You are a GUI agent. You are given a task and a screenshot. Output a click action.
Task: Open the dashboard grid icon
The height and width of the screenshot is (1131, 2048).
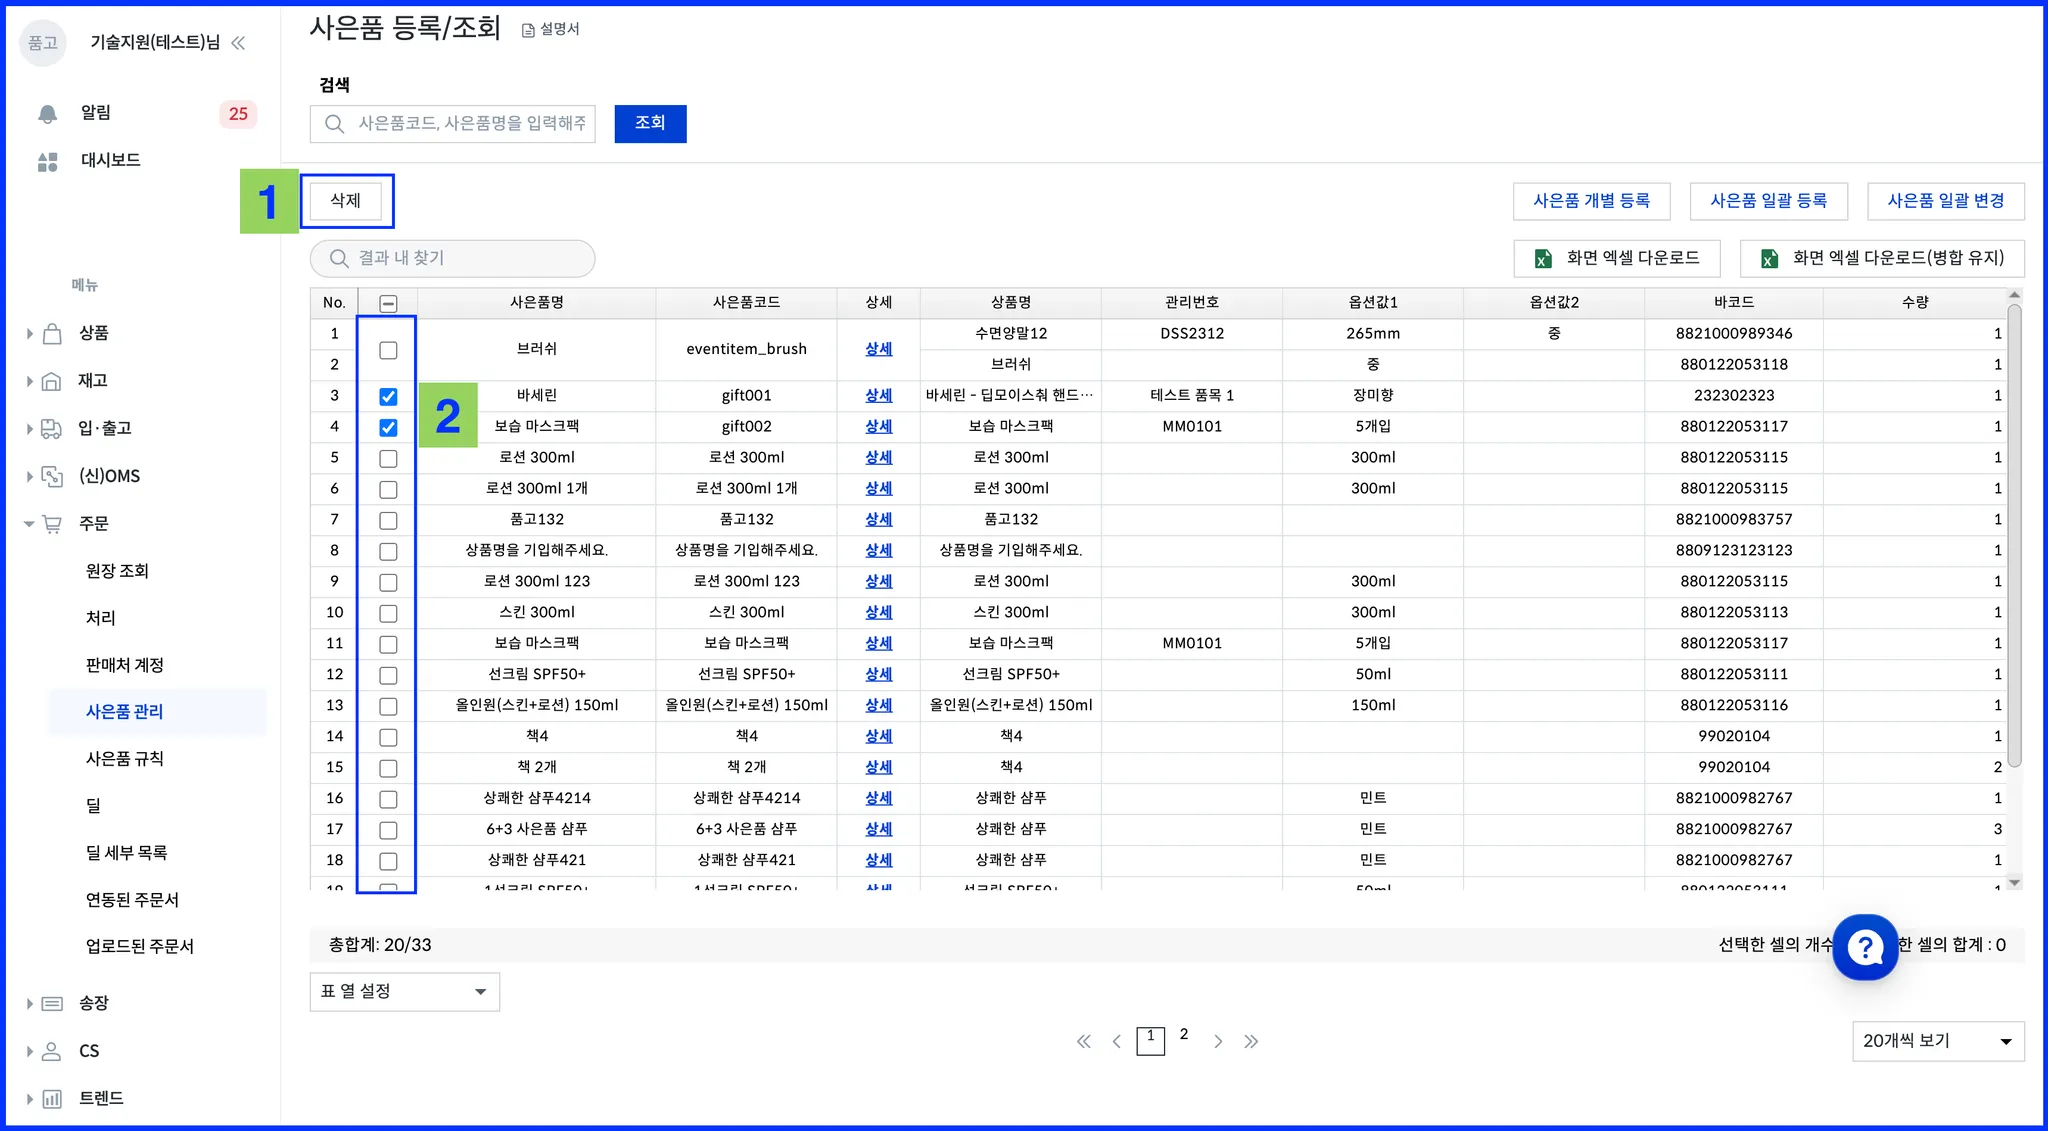coord(47,162)
